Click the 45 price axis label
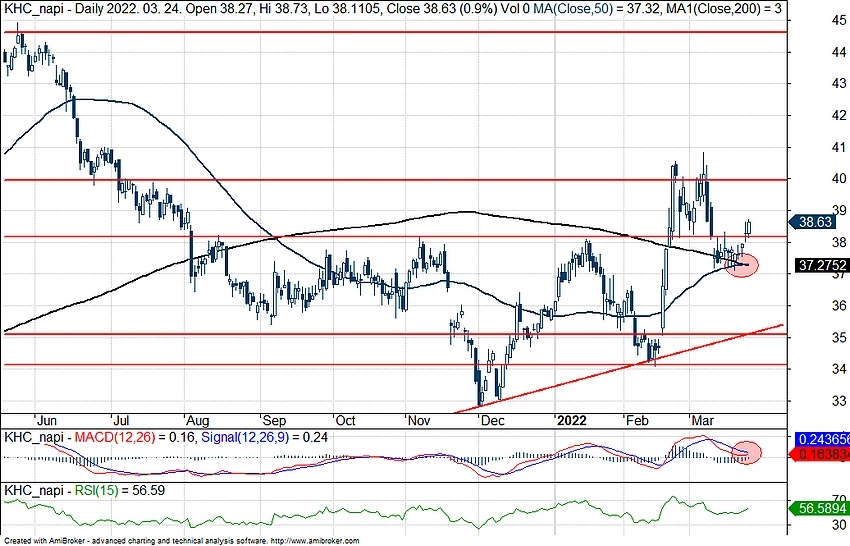 pyautogui.click(x=839, y=21)
